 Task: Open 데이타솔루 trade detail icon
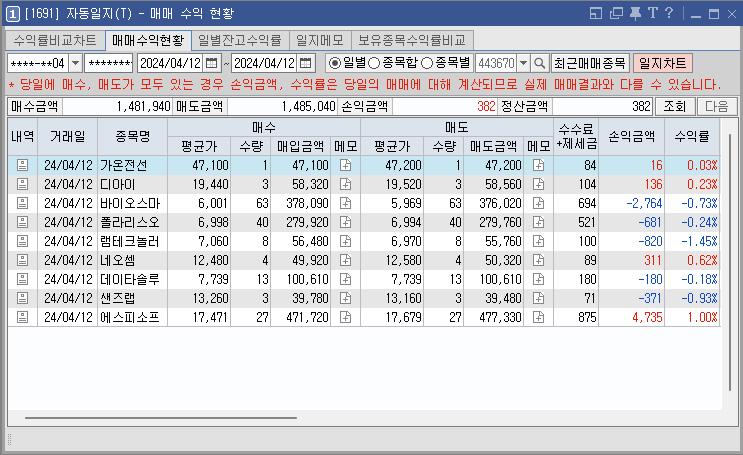(22, 279)
